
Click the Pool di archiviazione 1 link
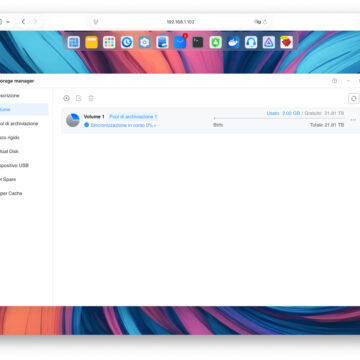click(x=133, y=117)
